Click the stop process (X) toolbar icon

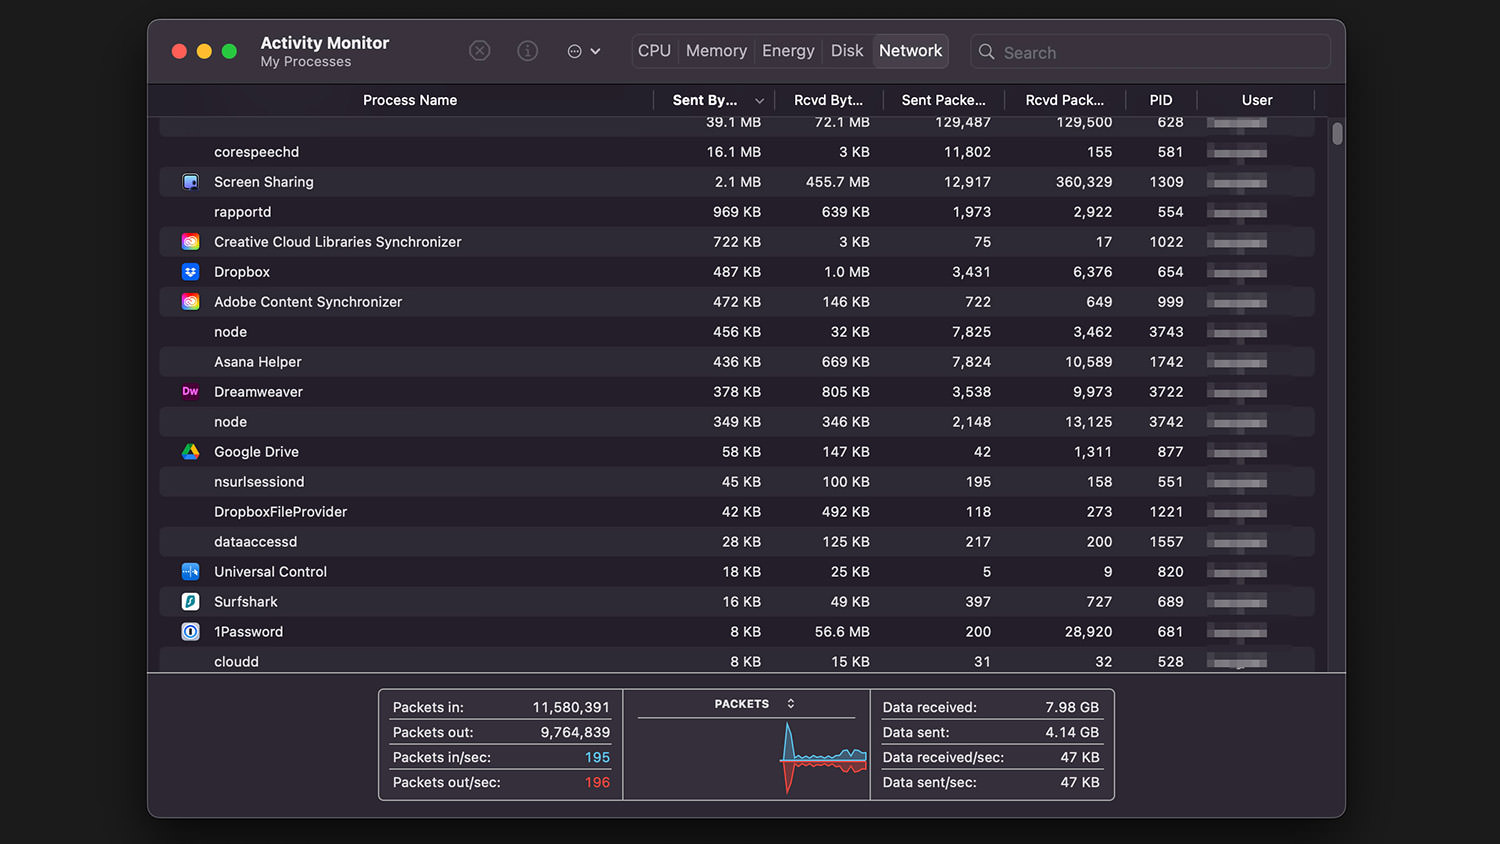tap(480, 51)
